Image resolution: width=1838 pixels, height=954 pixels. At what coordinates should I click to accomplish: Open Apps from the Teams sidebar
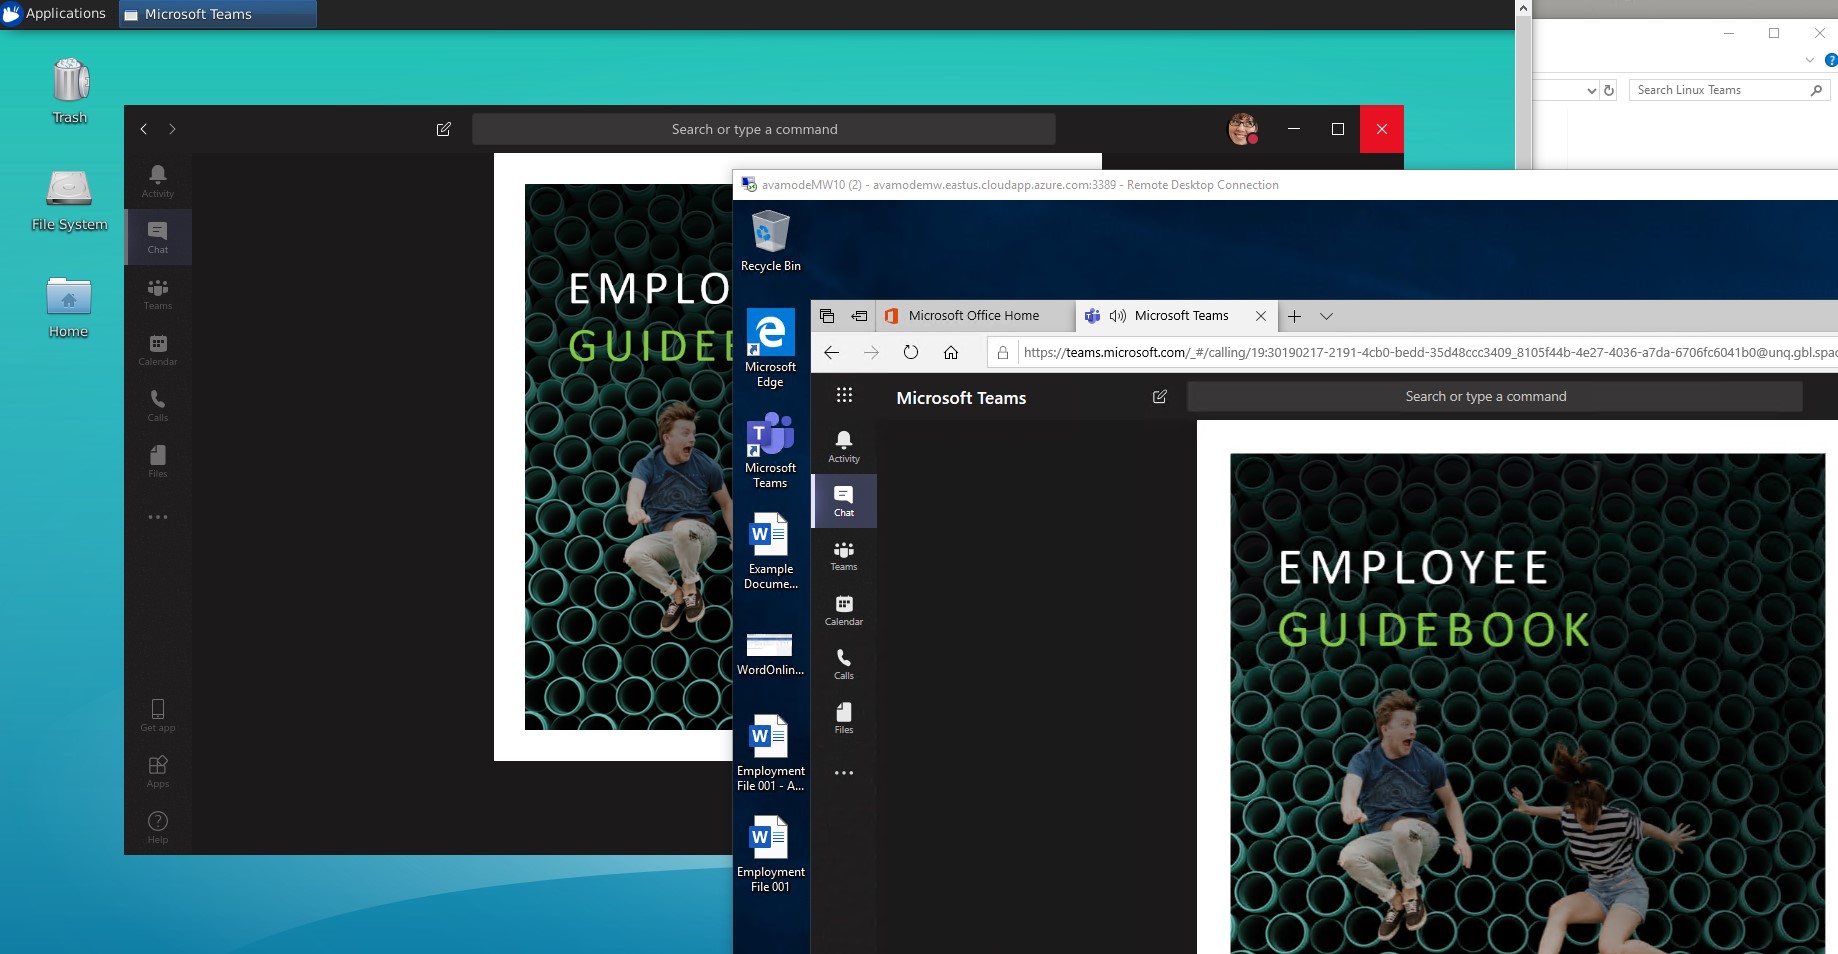point(157,770)
